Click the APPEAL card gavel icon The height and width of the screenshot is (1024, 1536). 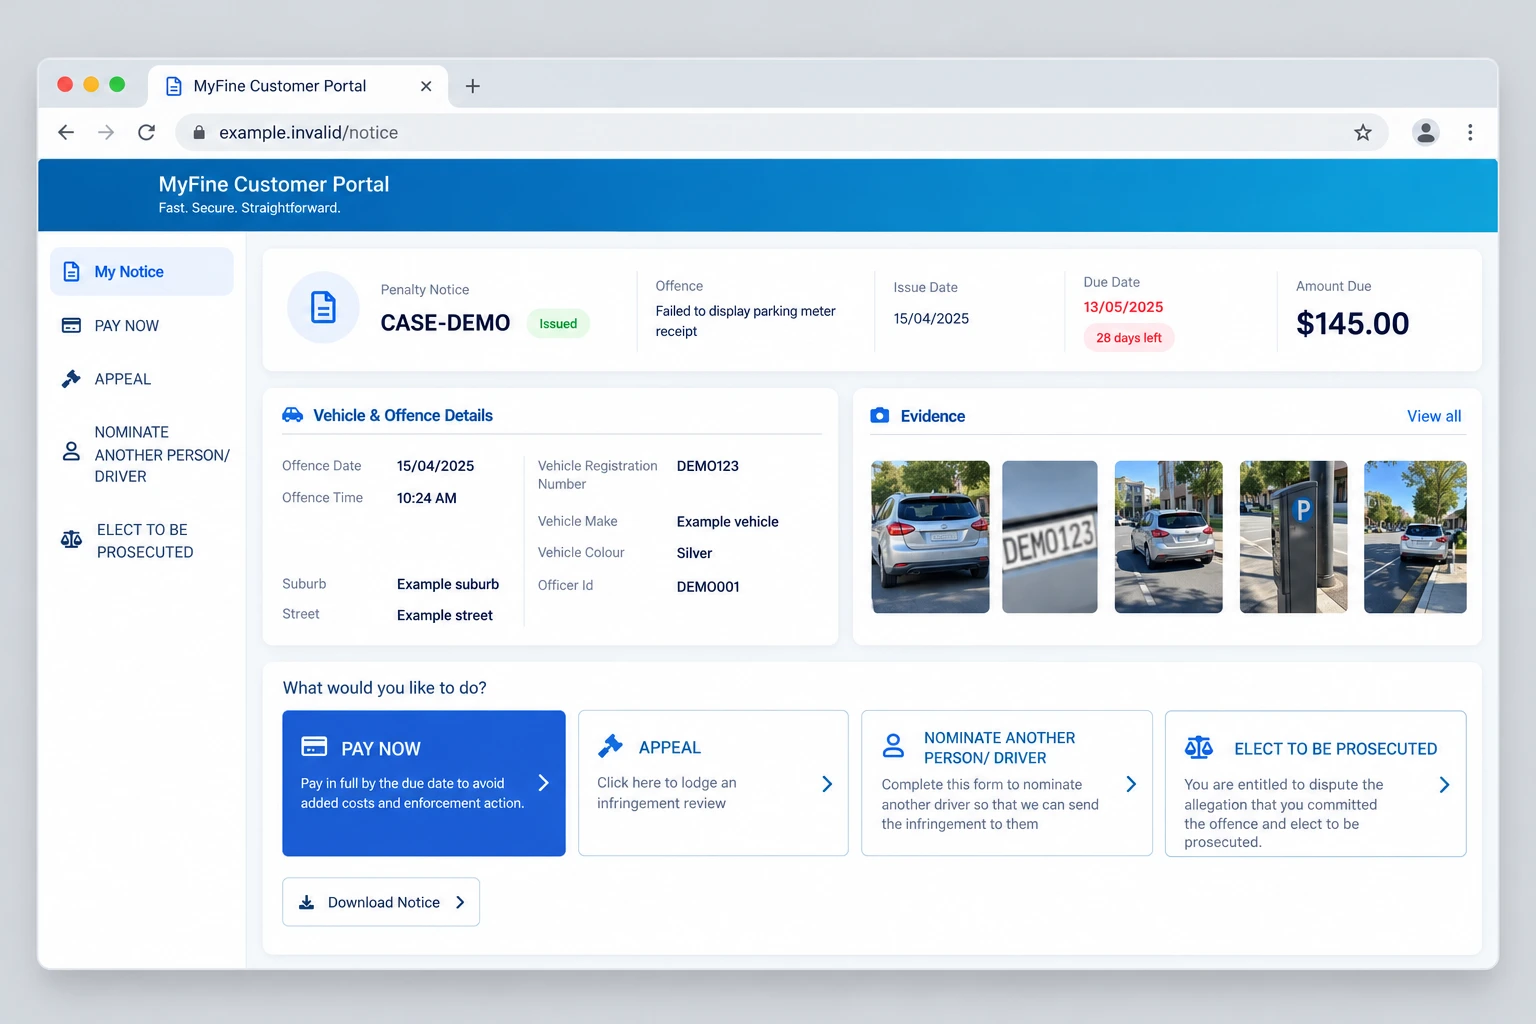click(x=610, y=746)
